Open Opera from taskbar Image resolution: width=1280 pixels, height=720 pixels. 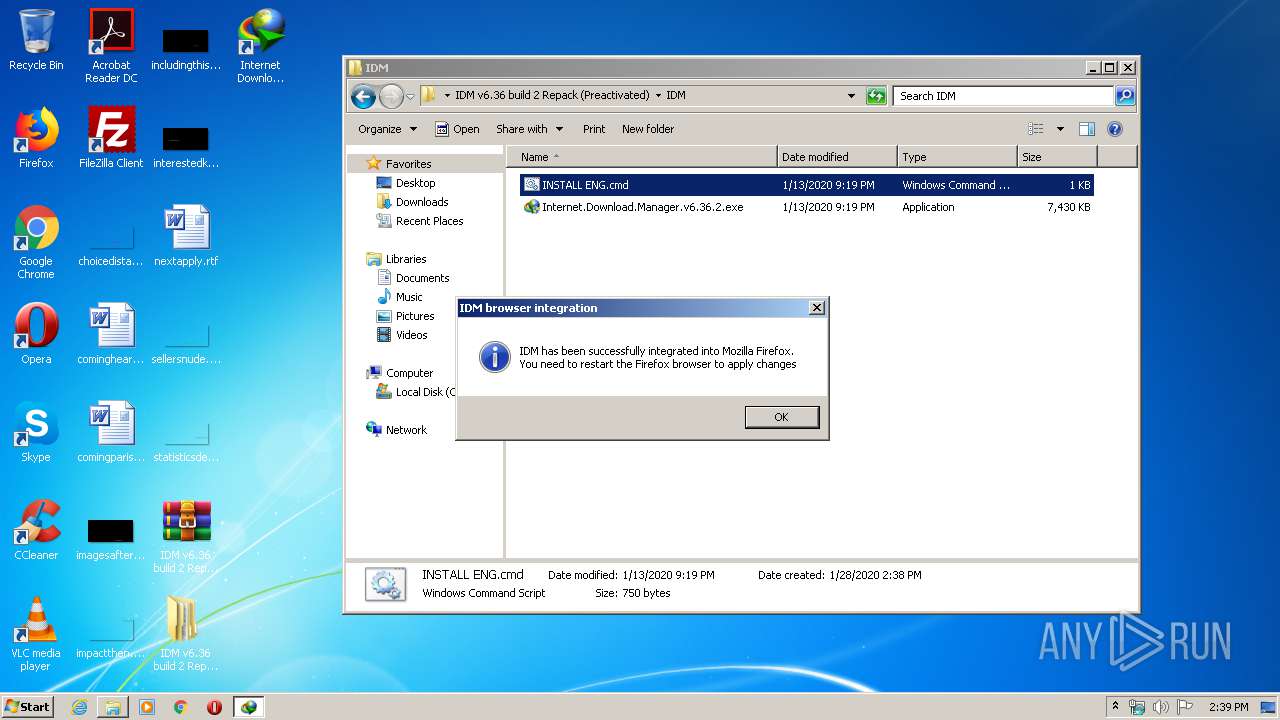(214, 707)
